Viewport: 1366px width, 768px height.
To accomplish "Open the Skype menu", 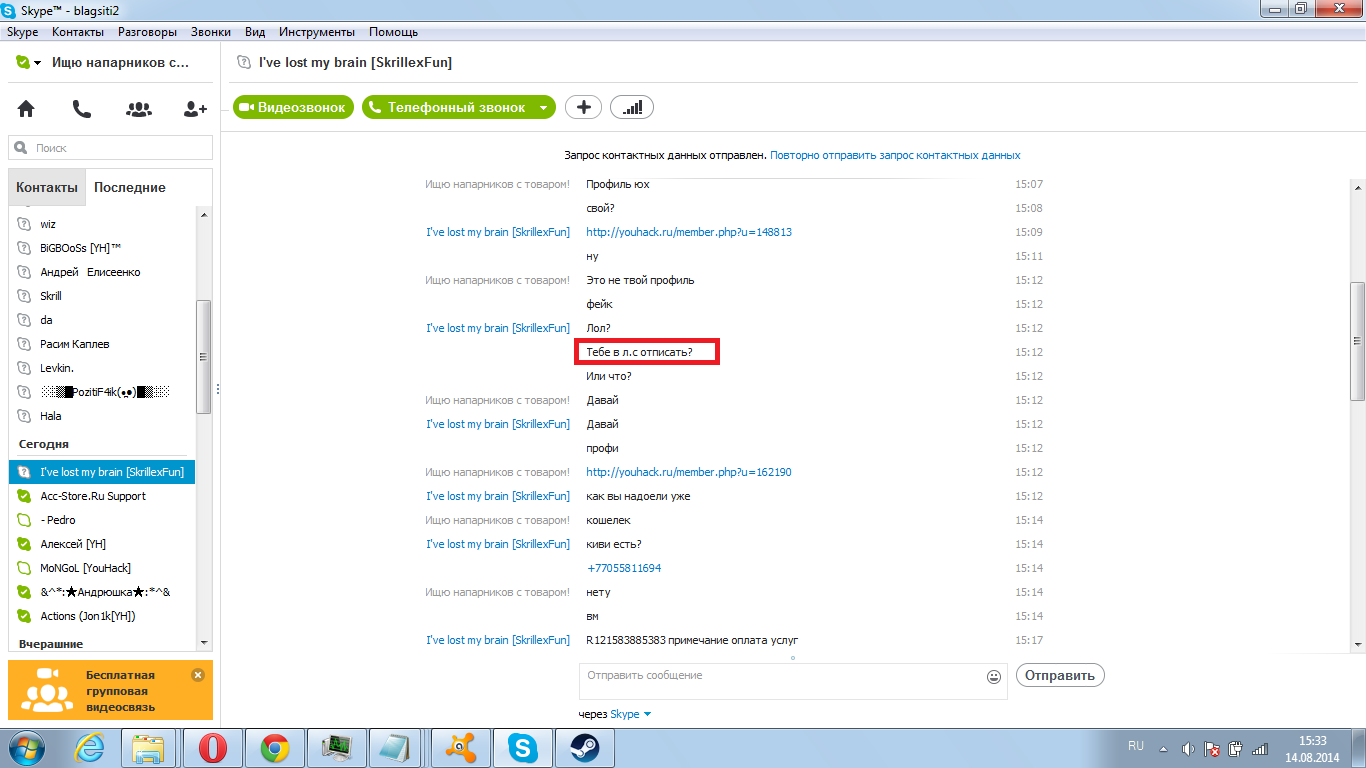I will tap(22, 32).
